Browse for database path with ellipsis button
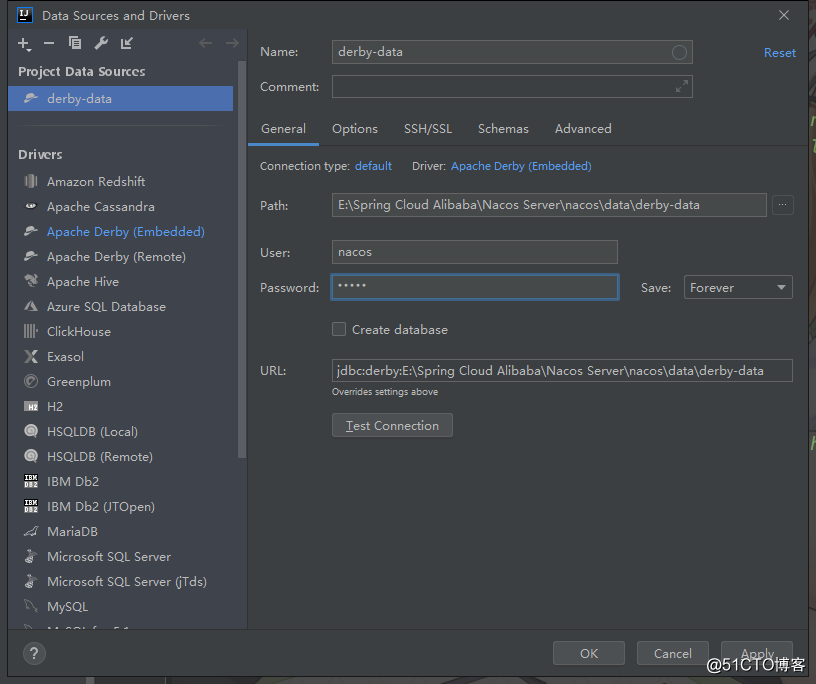The image size is (816, 684). pyautogui.click(x=782, y=205)
